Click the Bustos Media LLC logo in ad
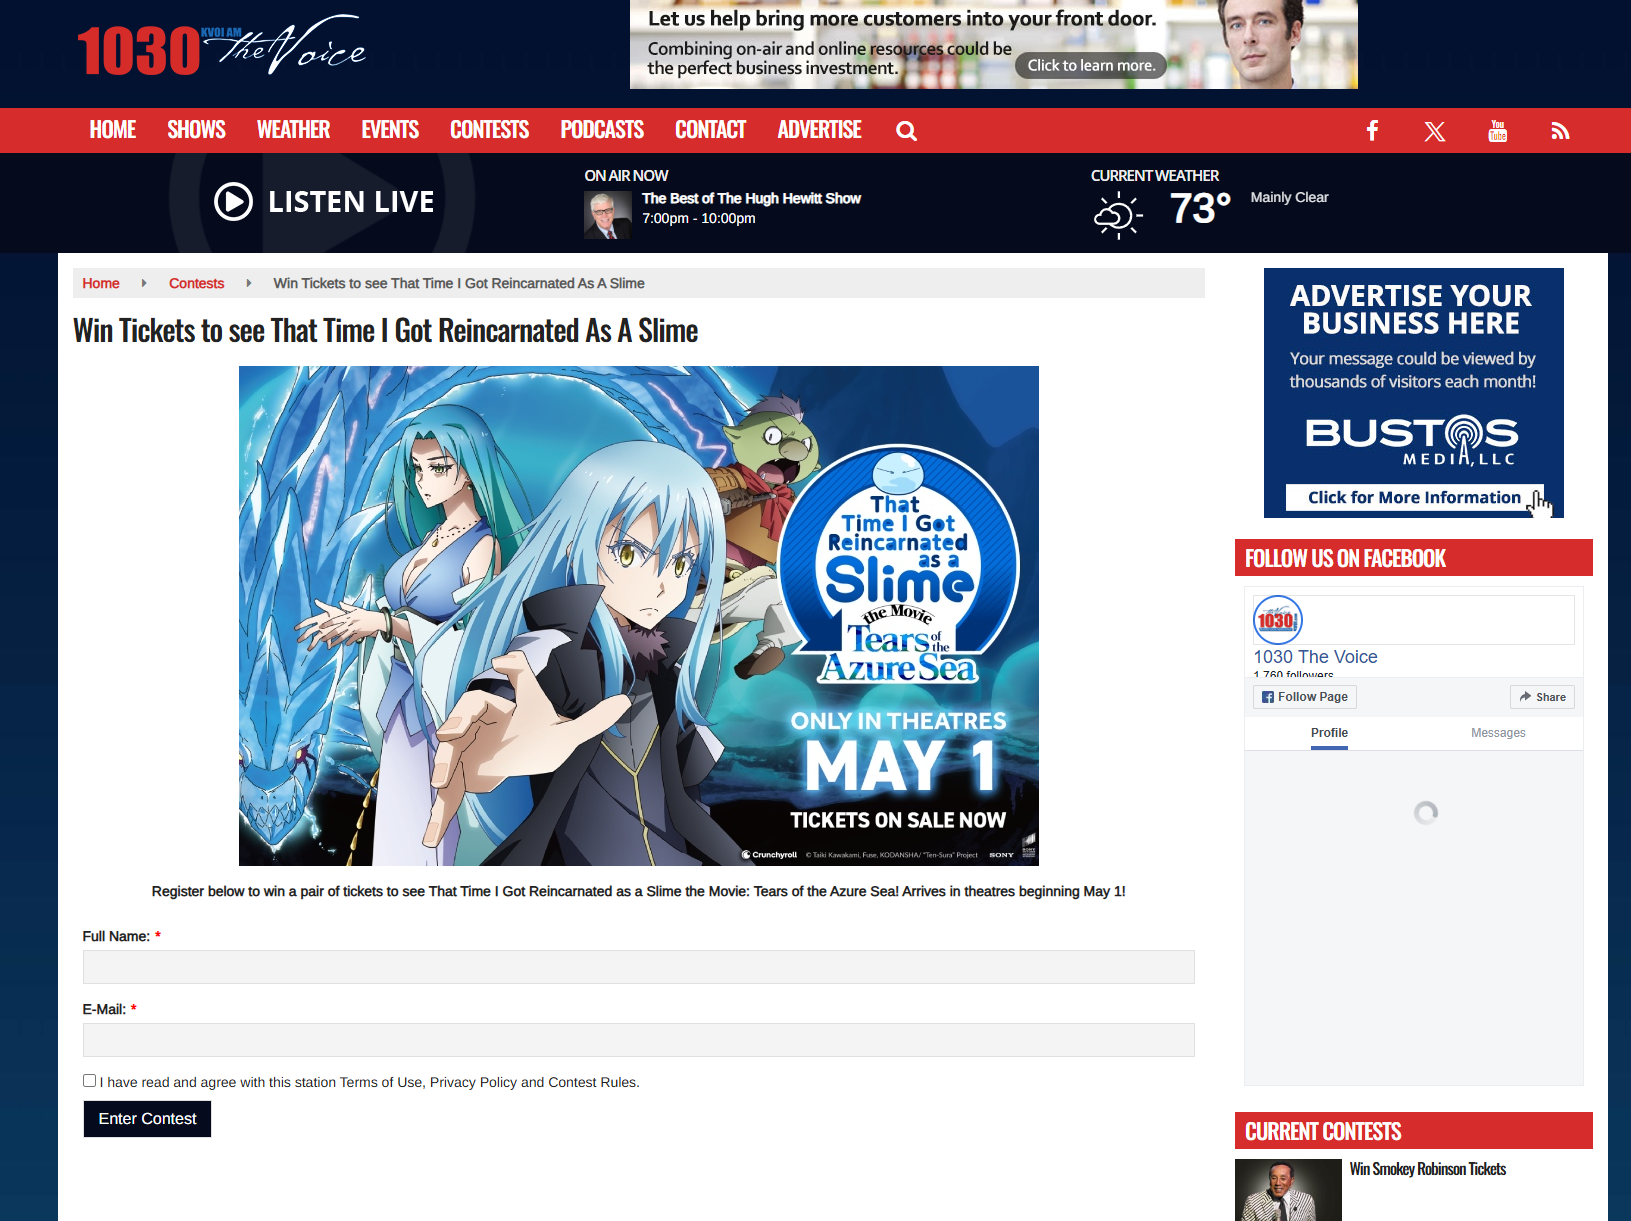 1412,441
